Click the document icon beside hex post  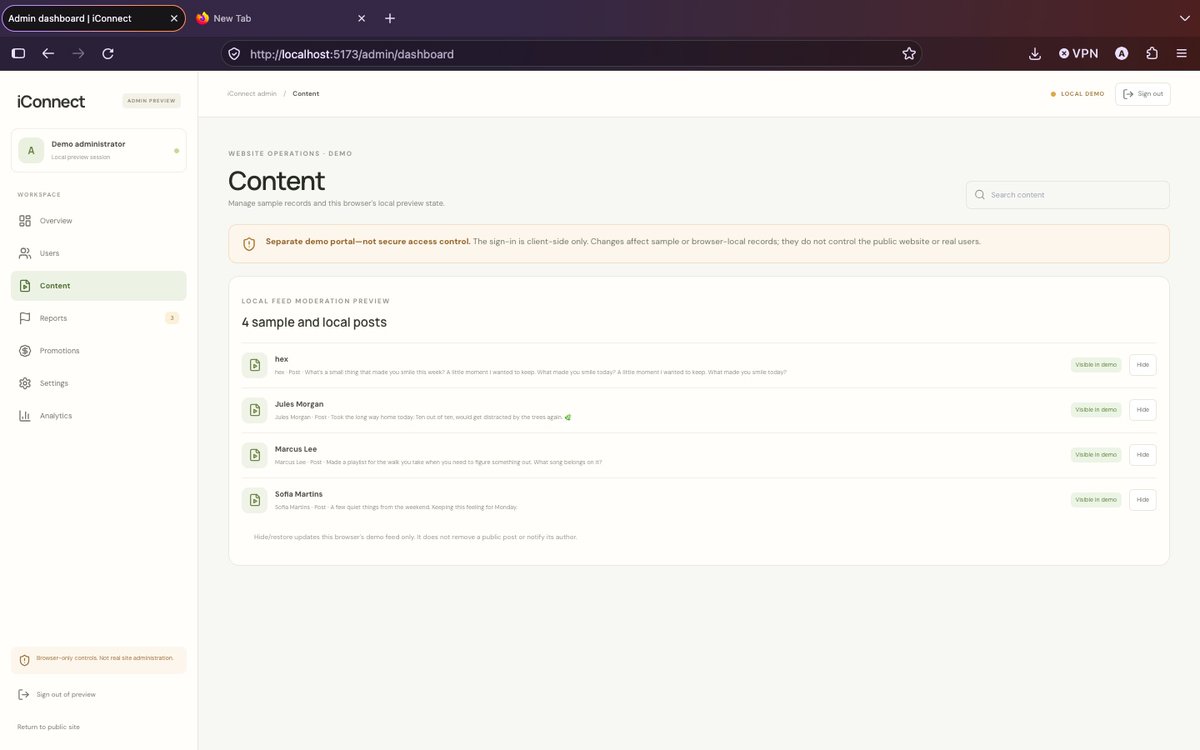coord(254,365)
